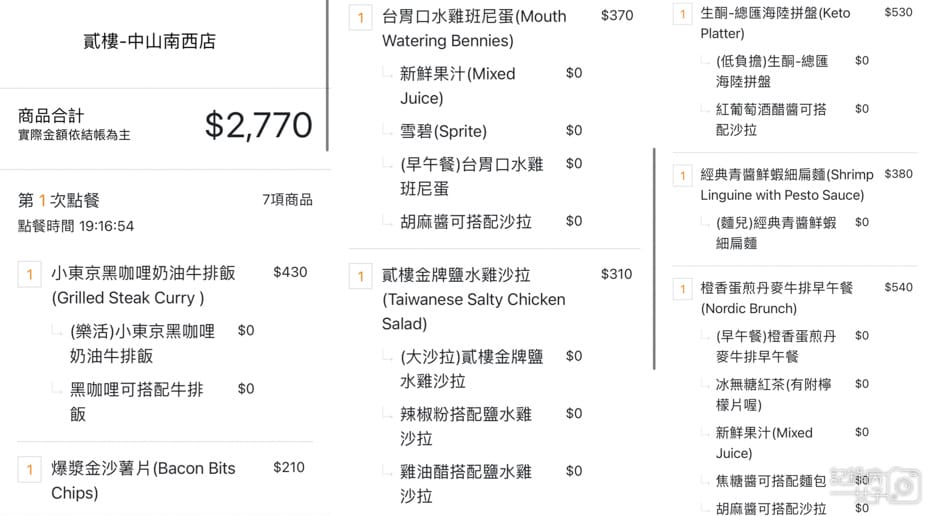The width and height of the screenshot is (933, 516).
Task: Select the 貳樓-中山南西店 store header
Action: pos(149,42)
